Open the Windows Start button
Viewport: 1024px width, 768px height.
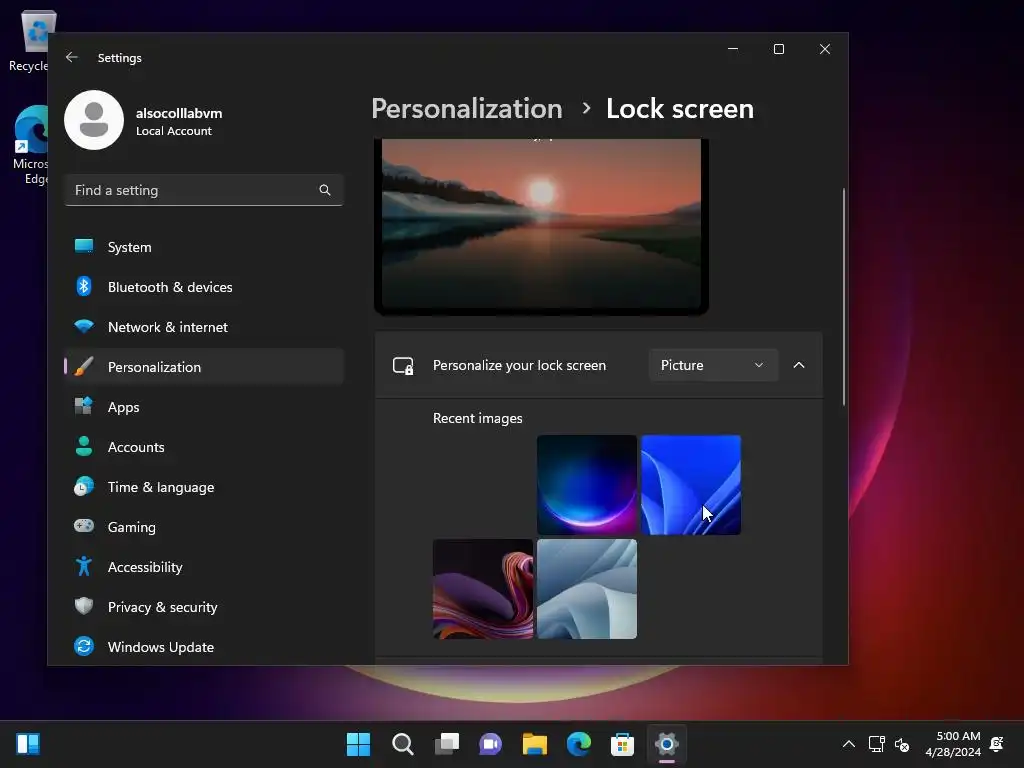[358, 744]
